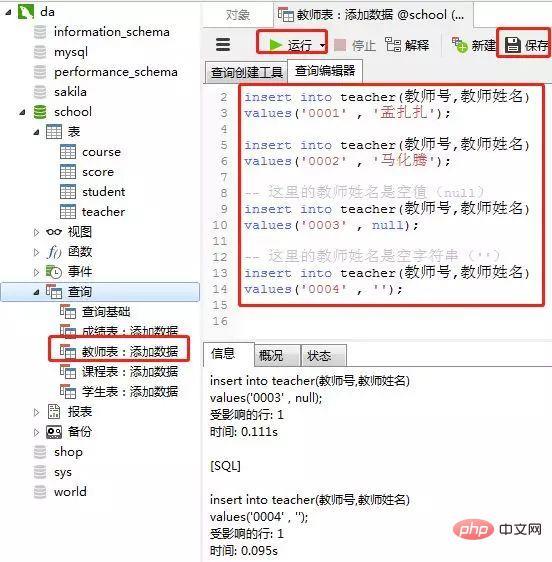Collapse the 查询 (Queries) tree node
The width and height of the screenshot is (552, 562).
pyautogui.click(x=36, y=292)
